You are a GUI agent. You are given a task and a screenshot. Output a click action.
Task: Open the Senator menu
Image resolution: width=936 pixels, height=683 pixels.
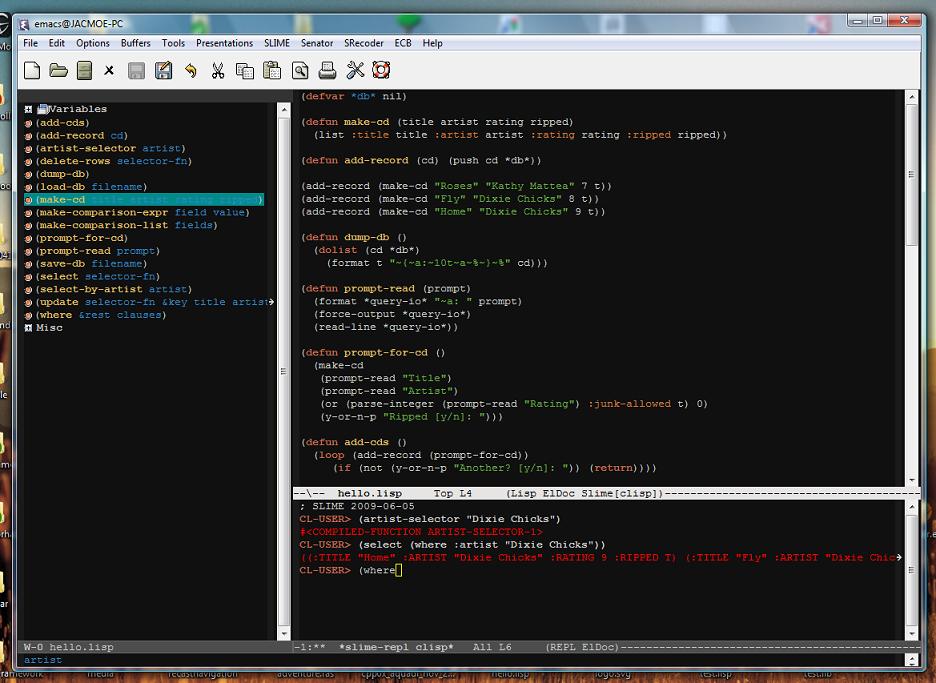317,43
